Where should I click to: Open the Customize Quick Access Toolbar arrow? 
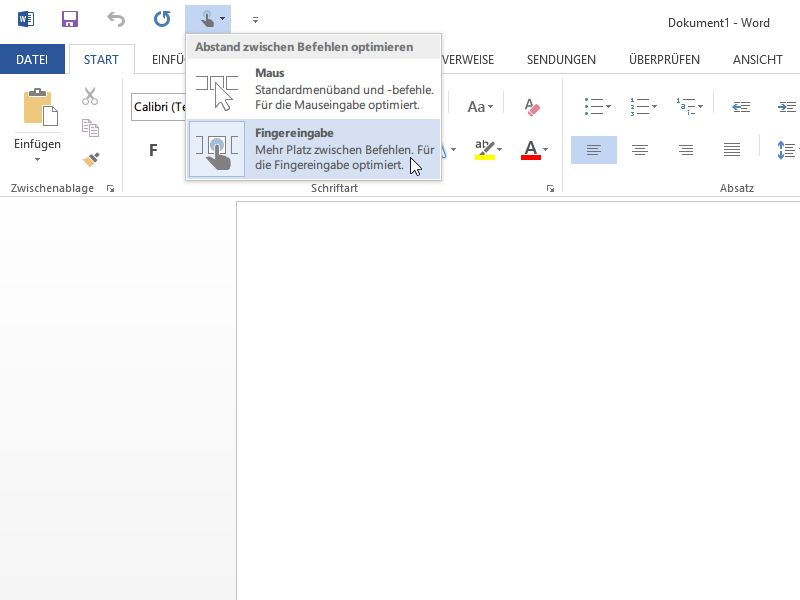[255, 20]
